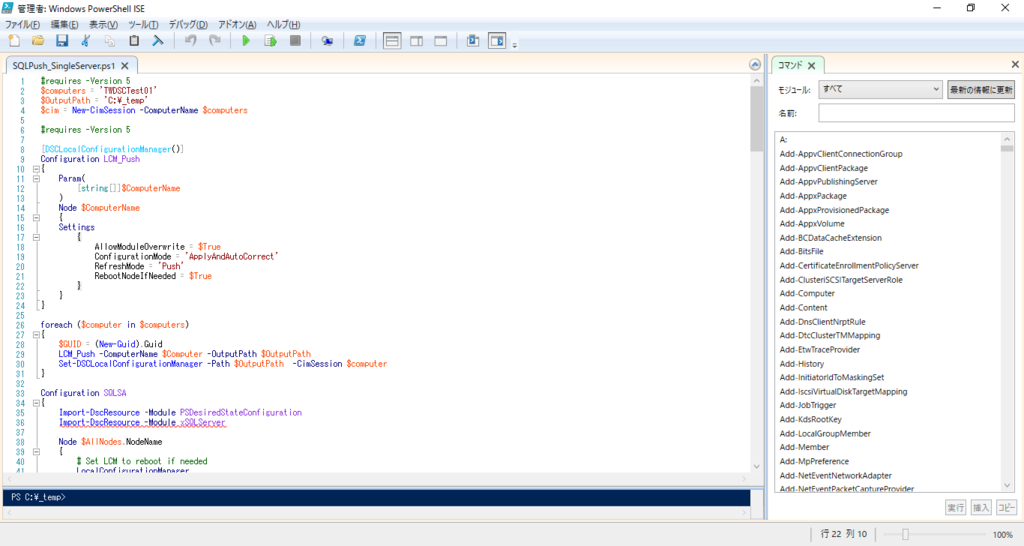Show command window icon
Image resolution: width=1024 pixels, height=546 pixels.
473,41
